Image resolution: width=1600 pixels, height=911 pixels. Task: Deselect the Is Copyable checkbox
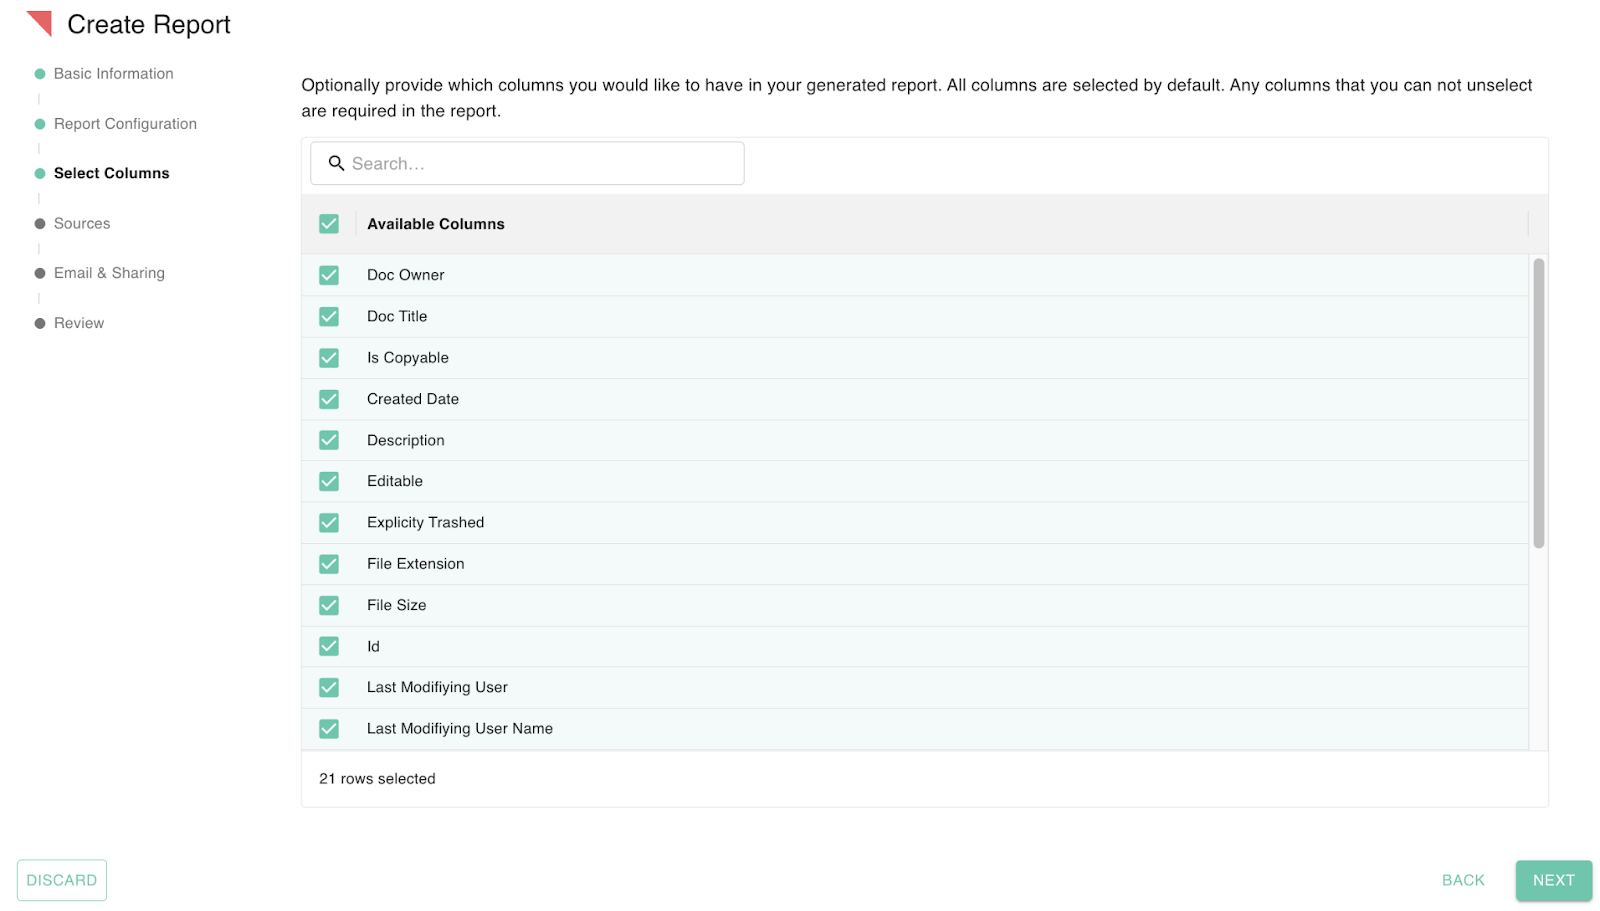click(329, 357)
